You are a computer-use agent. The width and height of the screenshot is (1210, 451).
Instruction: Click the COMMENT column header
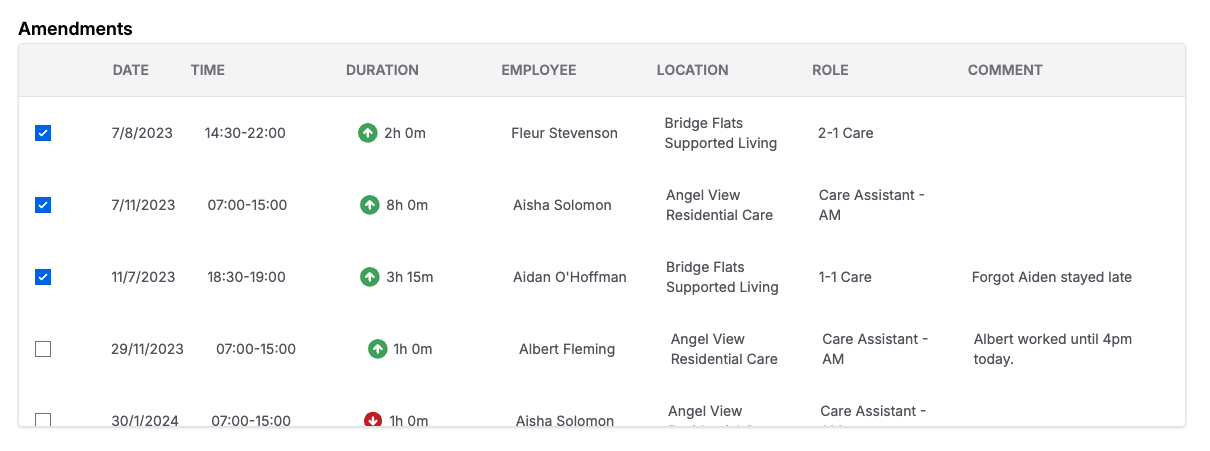point(1005,70)
